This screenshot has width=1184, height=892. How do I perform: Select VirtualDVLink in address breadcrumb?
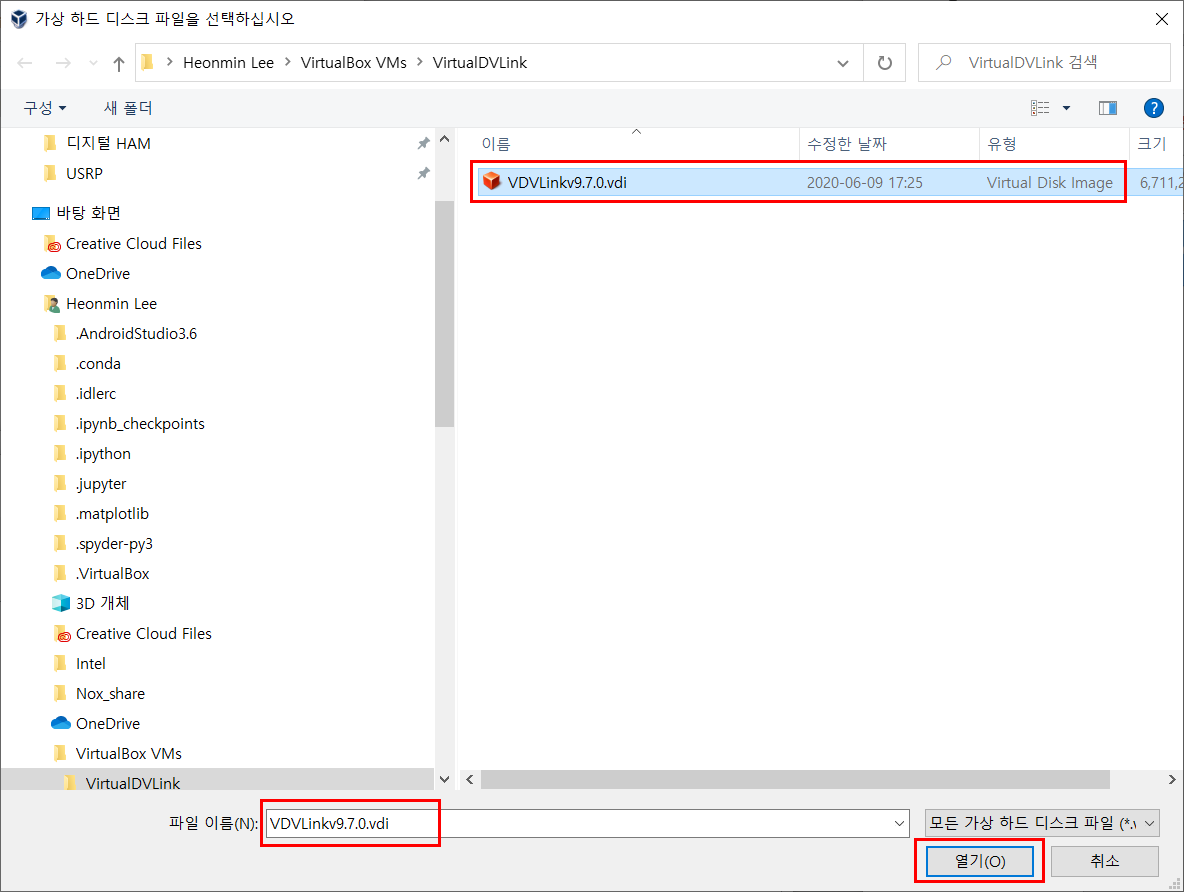coord(479,63)
